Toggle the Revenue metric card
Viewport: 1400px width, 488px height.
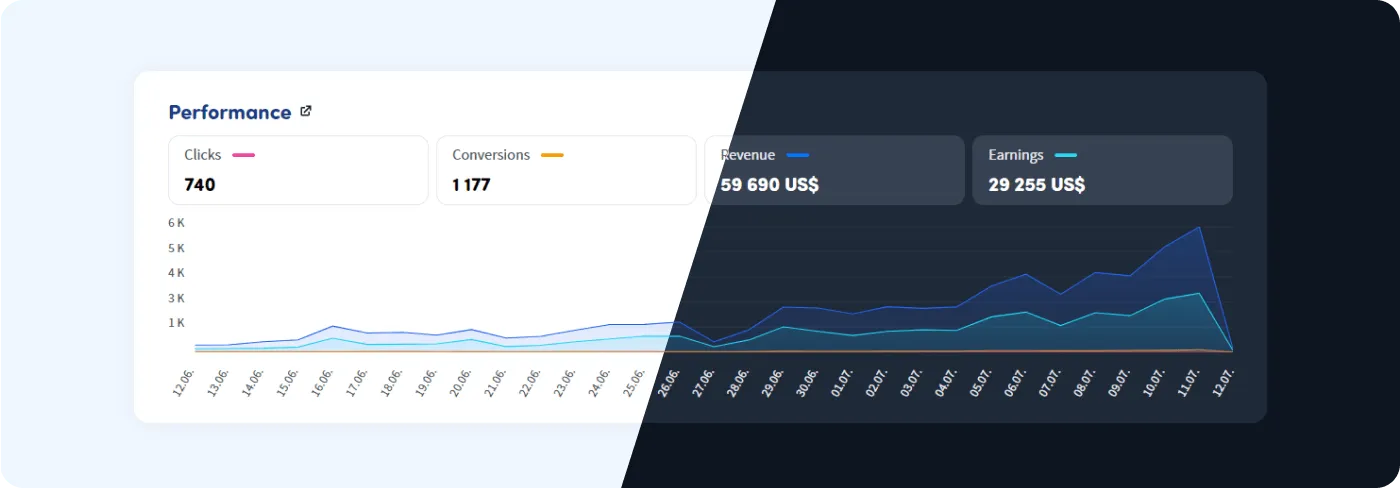[834, 170]
